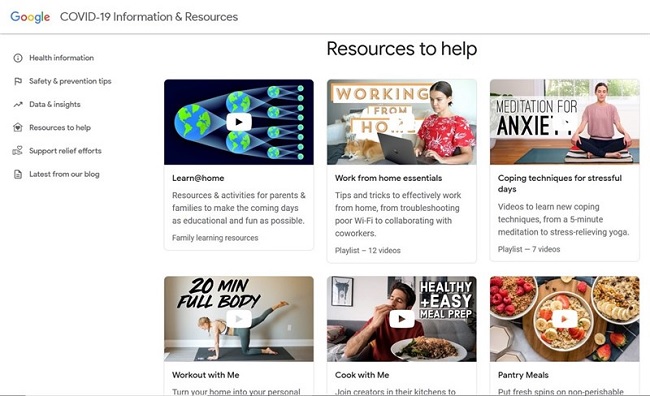Select Safety & prevention tips in sidebar
Image resolution: width=650 pixels, height=396 pixels.
point(70,81)
